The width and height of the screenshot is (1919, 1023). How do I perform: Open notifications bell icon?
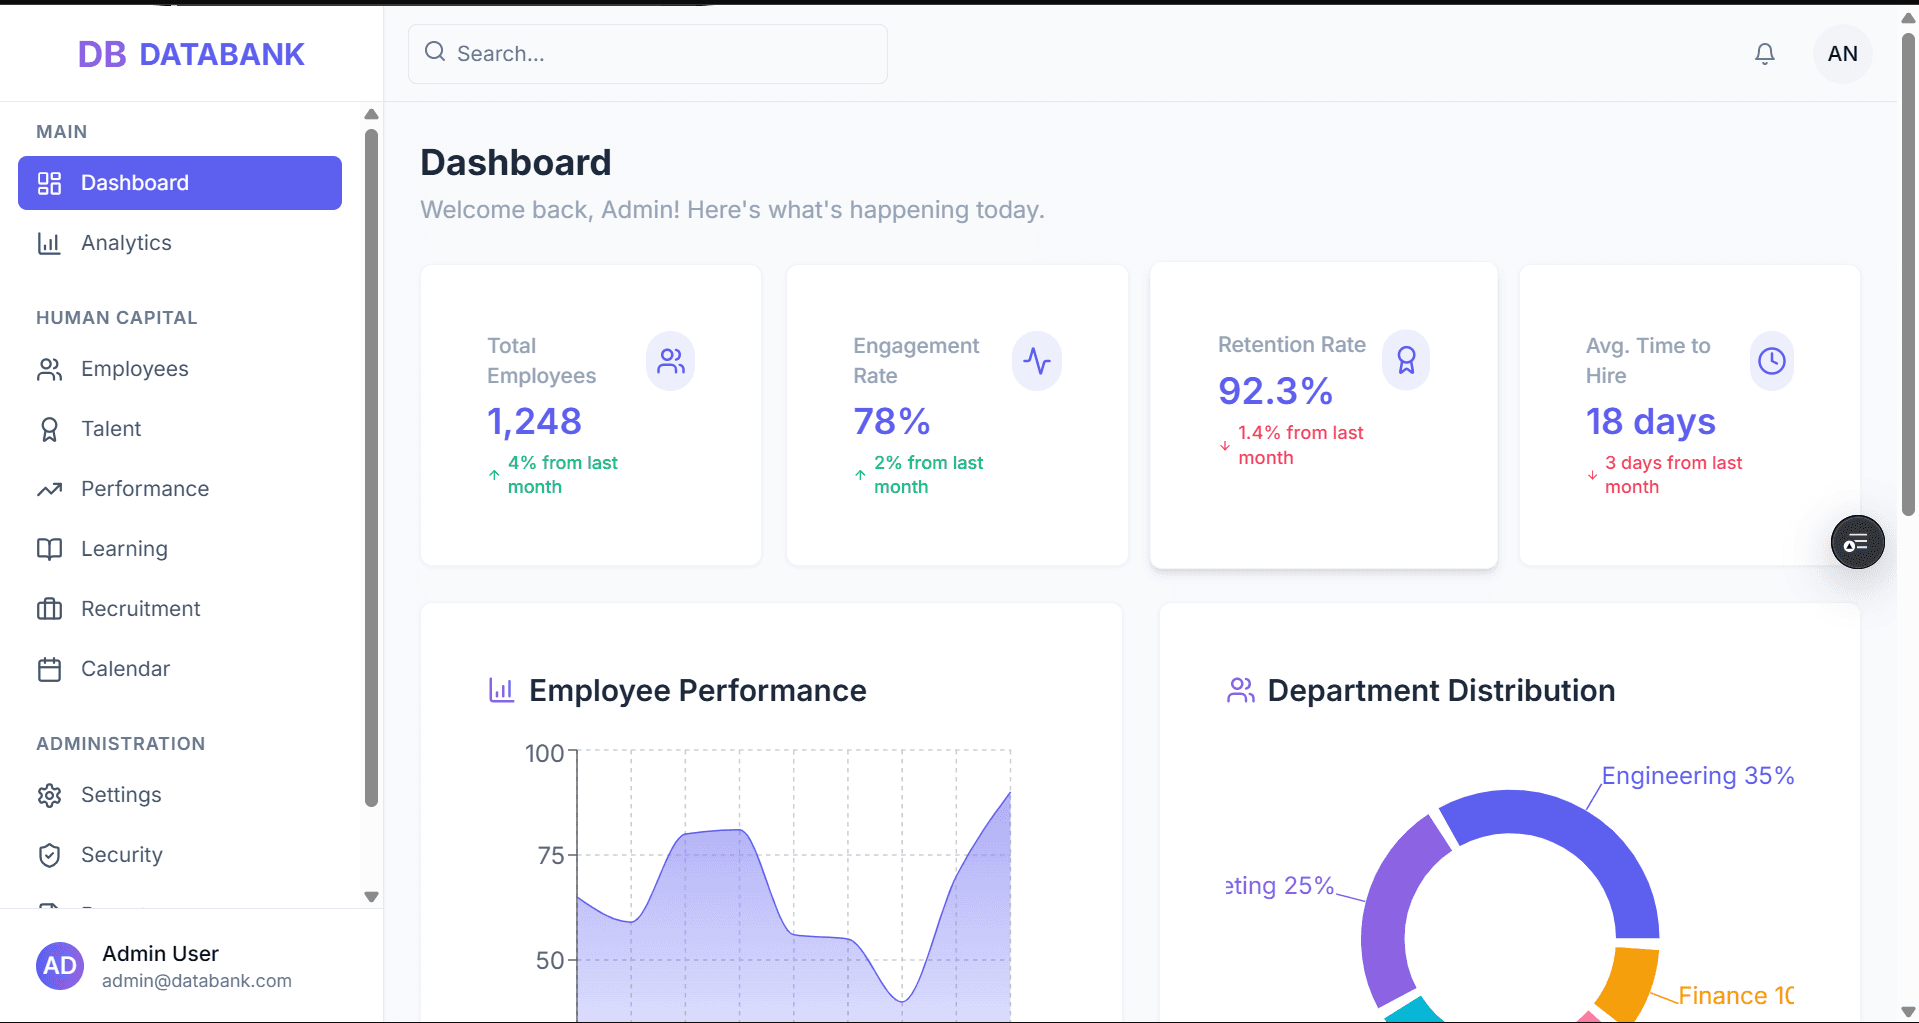click(x=1765, y=54)
